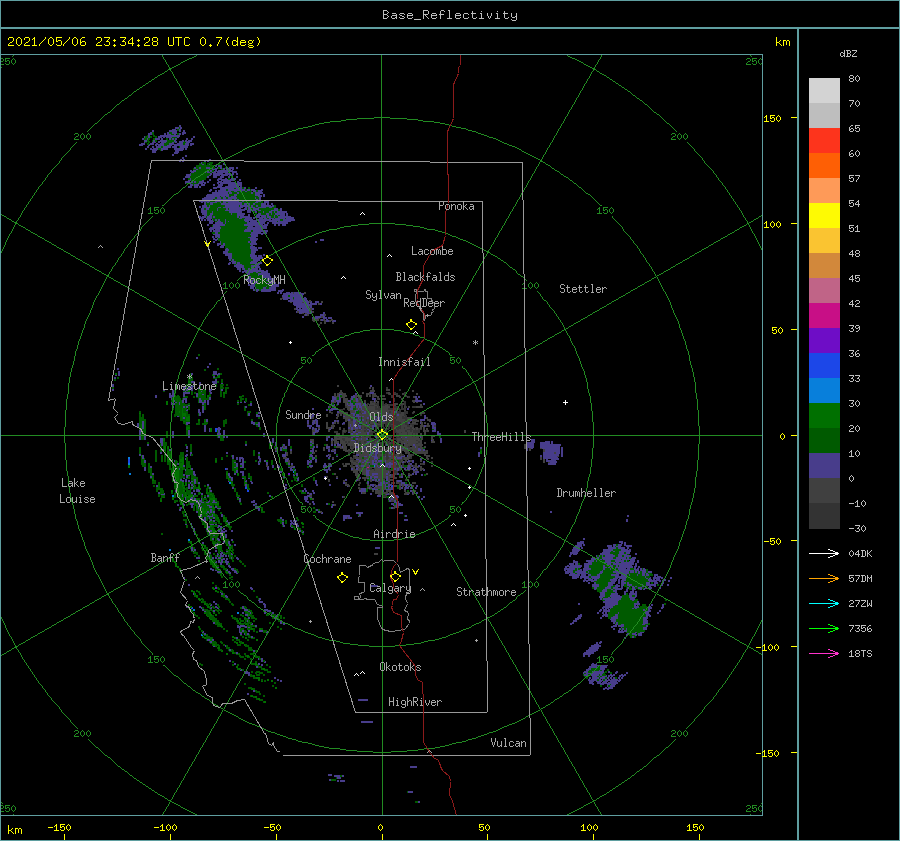Click the Ponoka label
The image size is (900, 841).
tap(456, 206)
